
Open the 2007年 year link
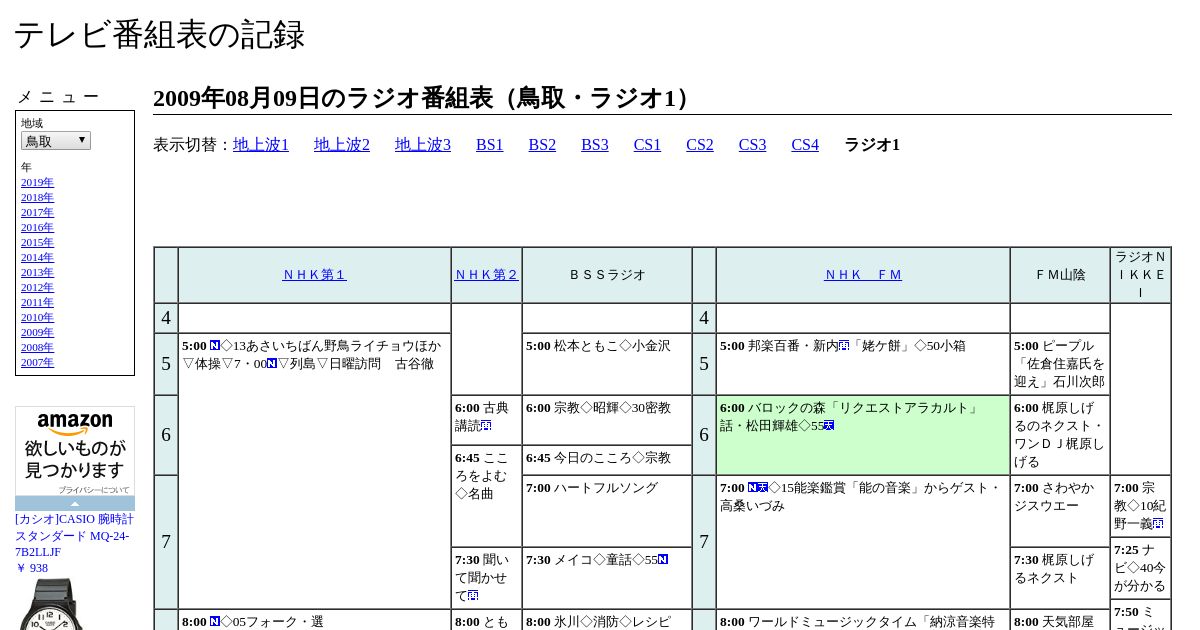[x=37, y=362]
